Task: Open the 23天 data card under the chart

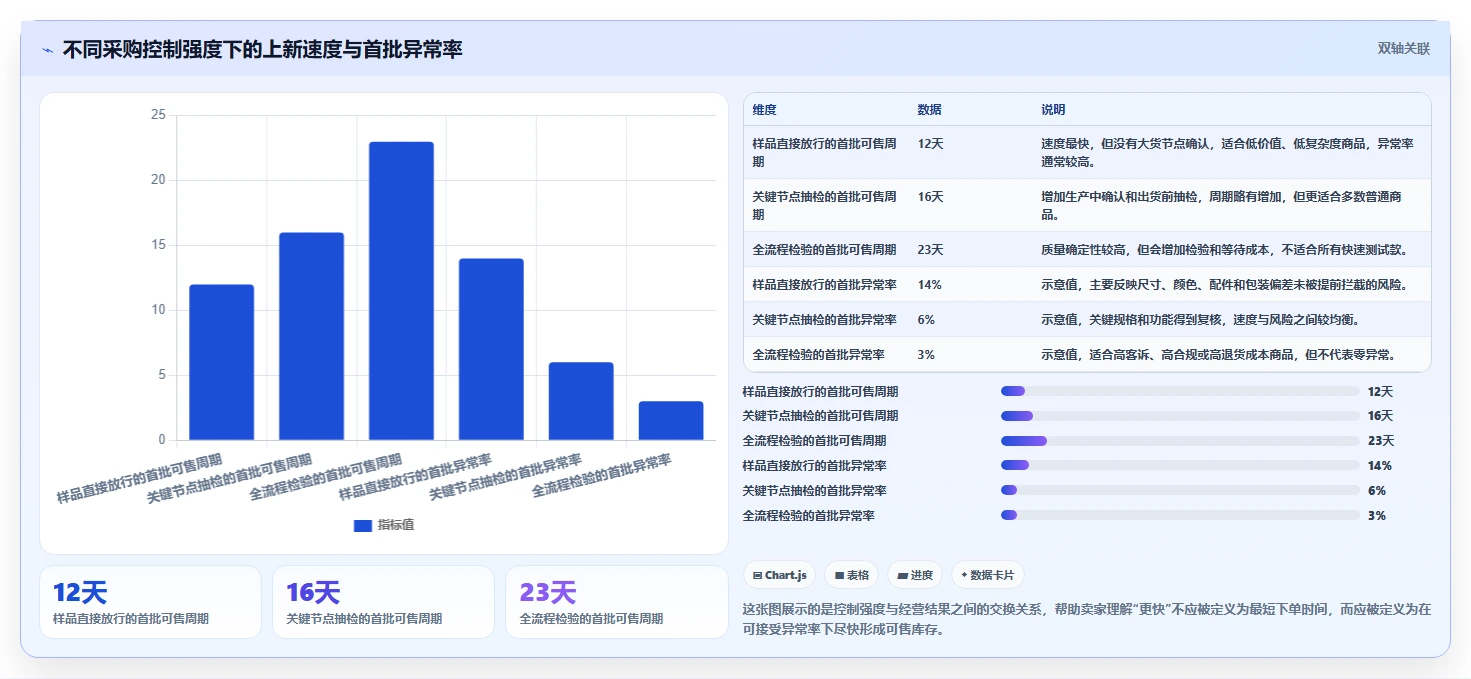Action: (617, 602)
